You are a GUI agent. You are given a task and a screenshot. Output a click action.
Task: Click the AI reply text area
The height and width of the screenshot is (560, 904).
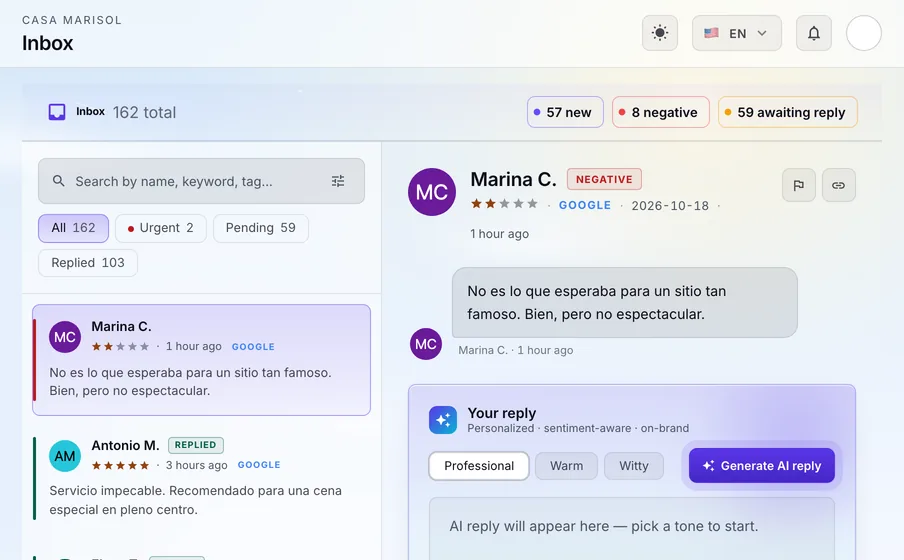pyautogui.click(x=631, y=528)
